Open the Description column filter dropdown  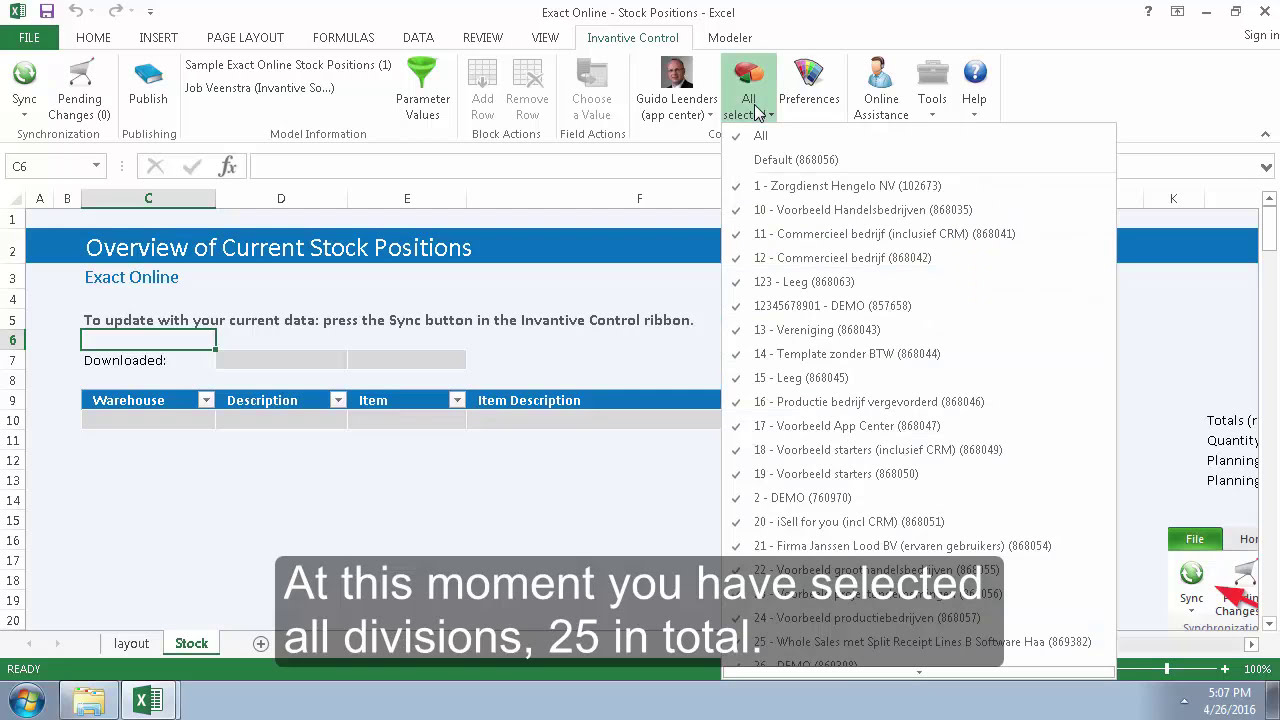coord(338,400)
